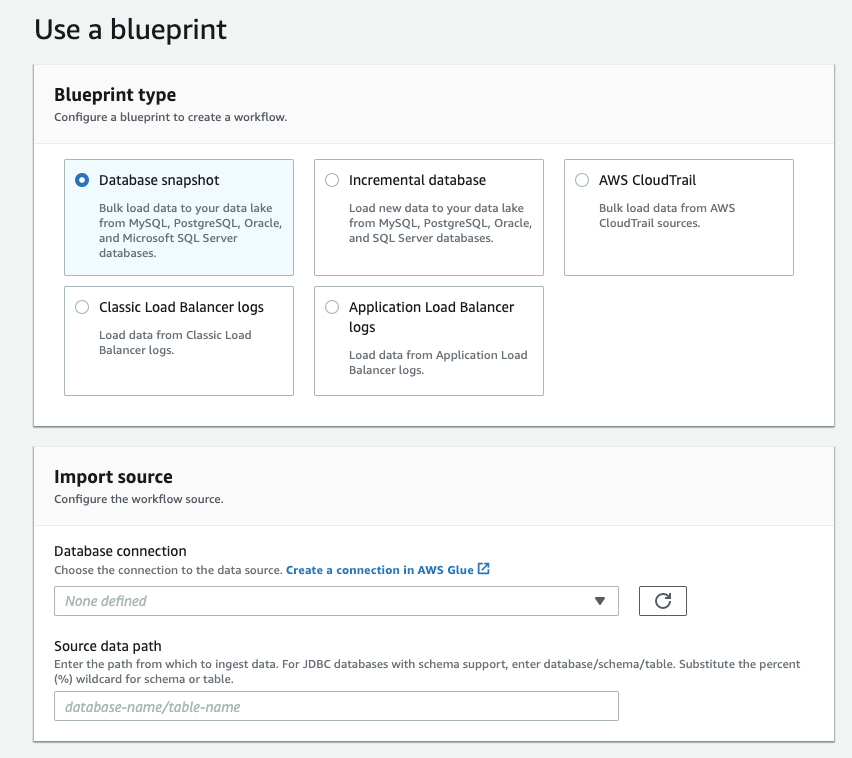Click the Database connection field label

coord(120,551)
